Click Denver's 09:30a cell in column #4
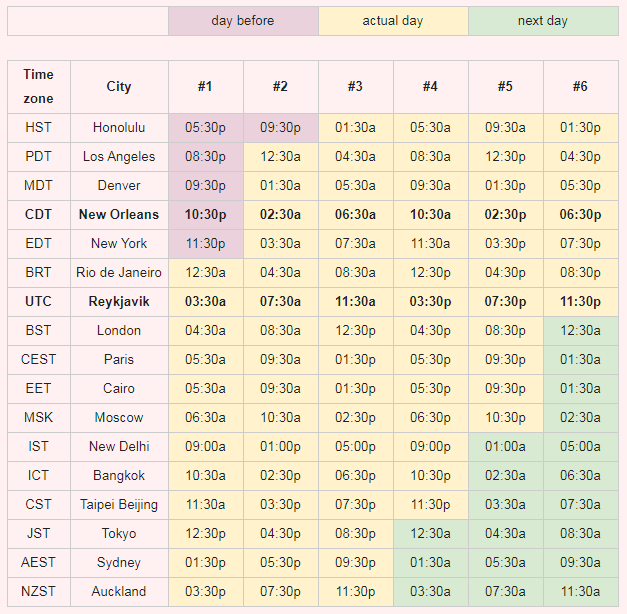 pos(431,186)
